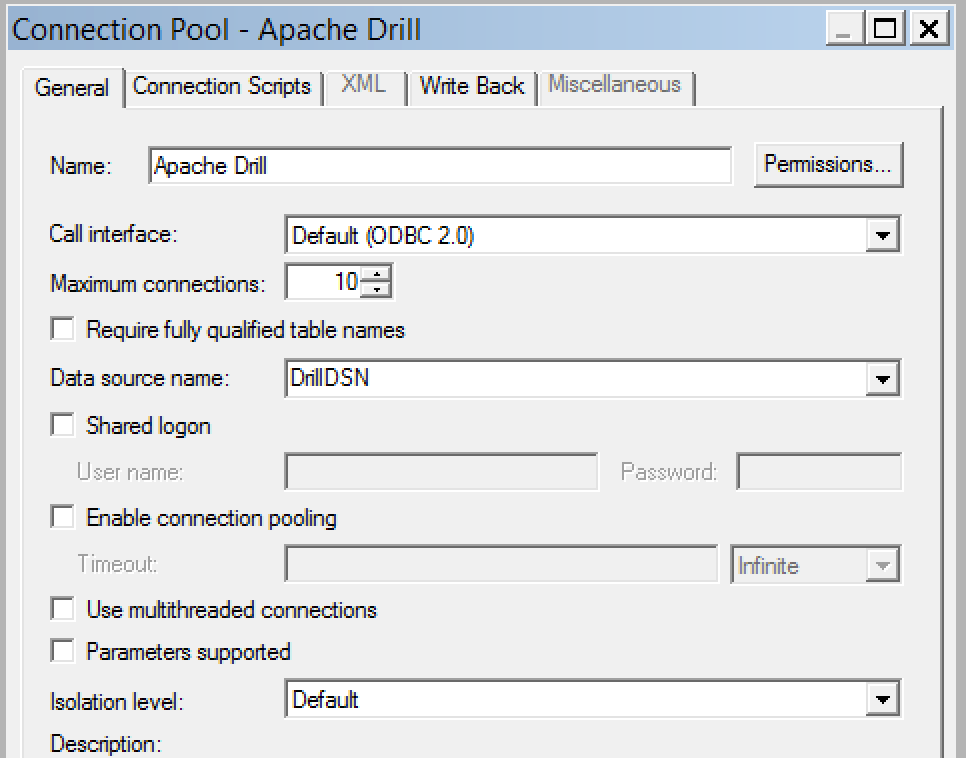Viewport: 966px width, 758px height.
Task: Click into the Name text field
Action: click(440, 166)
